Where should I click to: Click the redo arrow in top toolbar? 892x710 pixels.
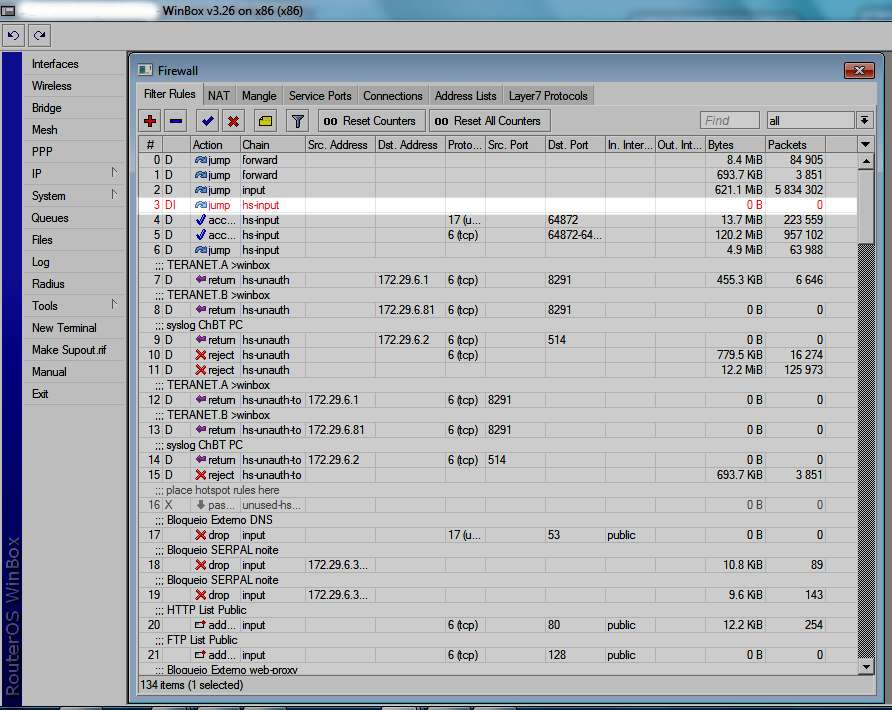click(x=40, y=35)
